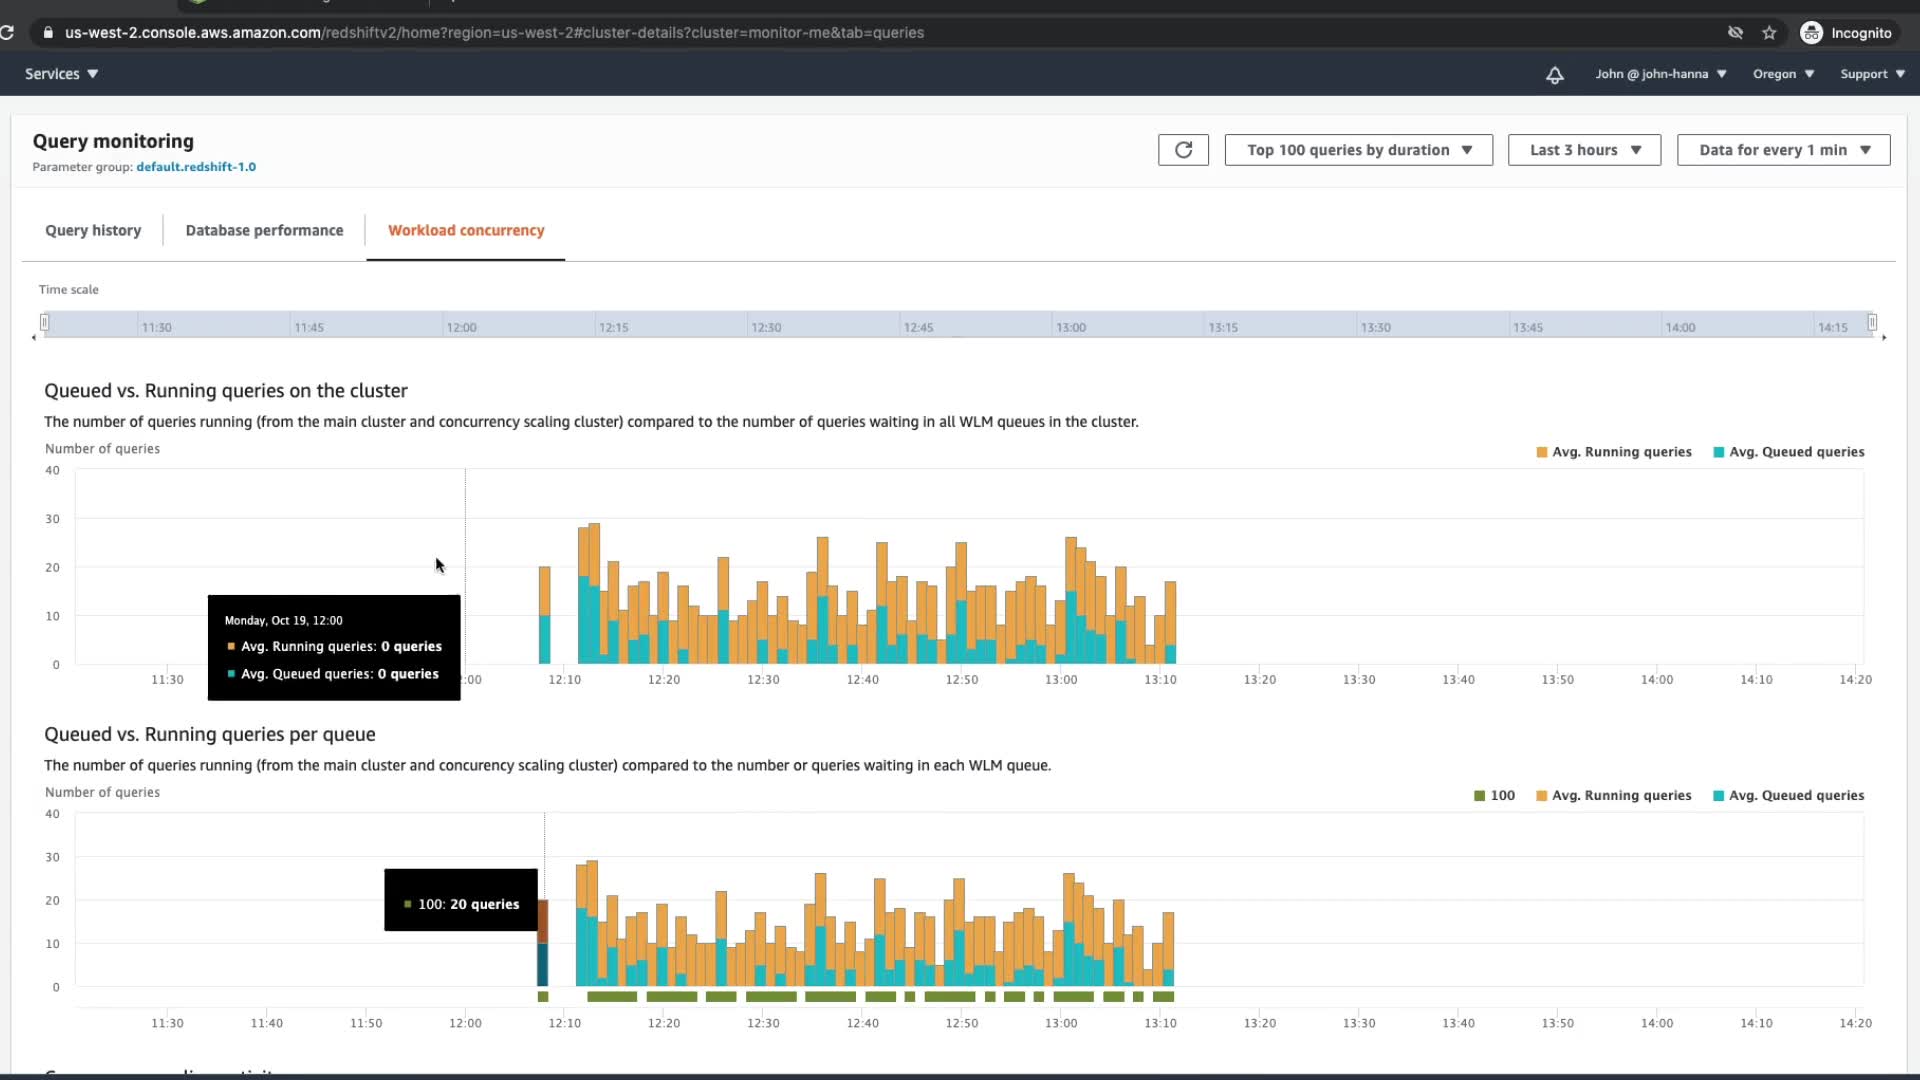Screen dimensions: 1920x1080
Task: Click the bookmark star icon
Action: coord(1769,33)
